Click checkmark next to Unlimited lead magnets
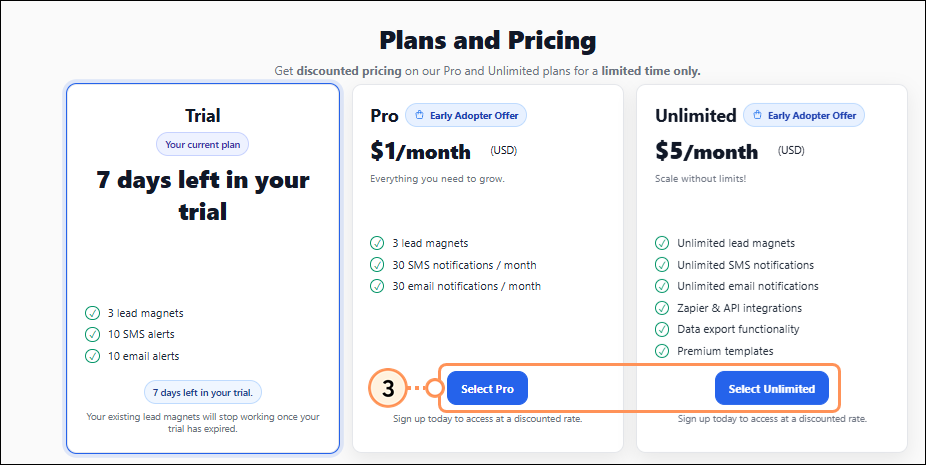The width and height of the screenshot is (926, 465). point(662,243)
